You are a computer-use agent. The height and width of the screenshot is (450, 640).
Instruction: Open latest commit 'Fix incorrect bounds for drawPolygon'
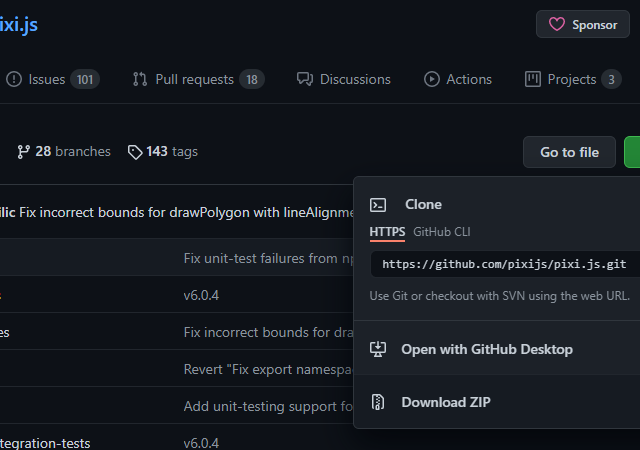click(187, 212)
